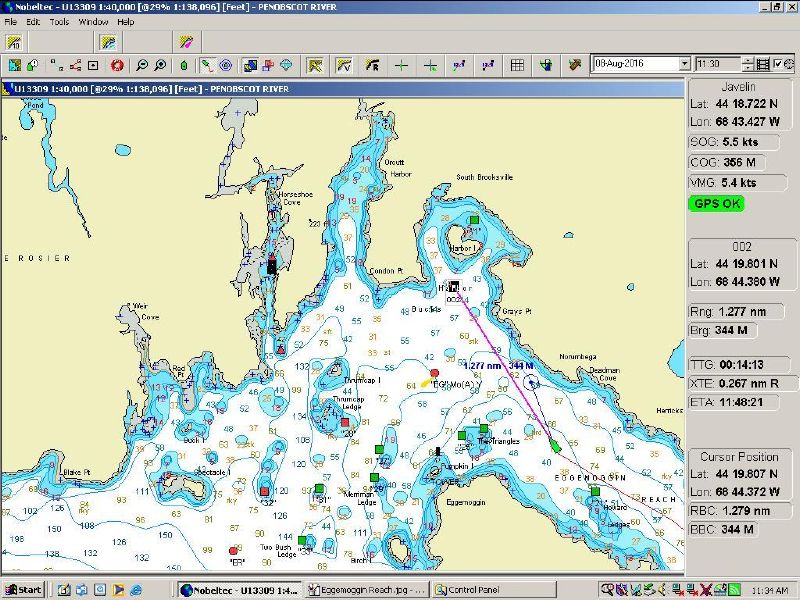Click the Windows Start button
Viewport: 800px width, 600px height.
click(23, 589)
